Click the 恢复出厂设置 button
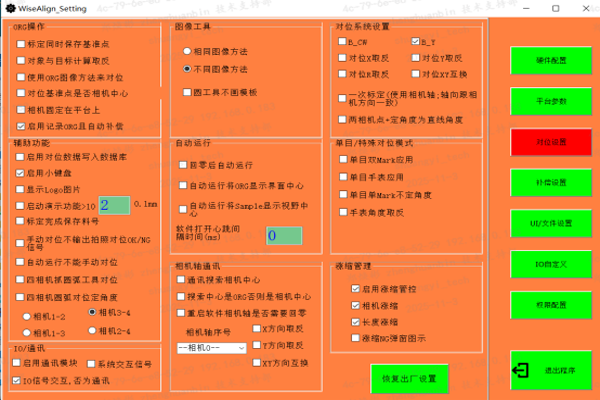The width and height of the screenshot is (600, 400). coord(409,379)
